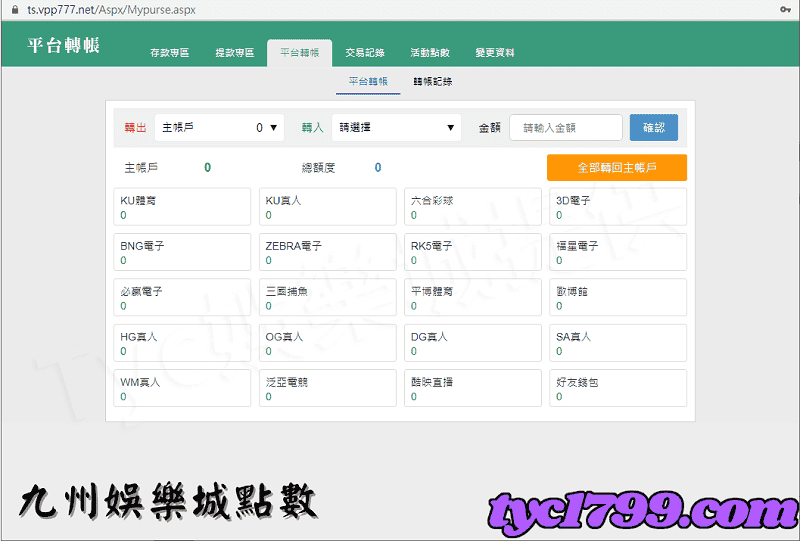Select the SA真人 wallet card
The image size is (800, 541).
[618, 343]
